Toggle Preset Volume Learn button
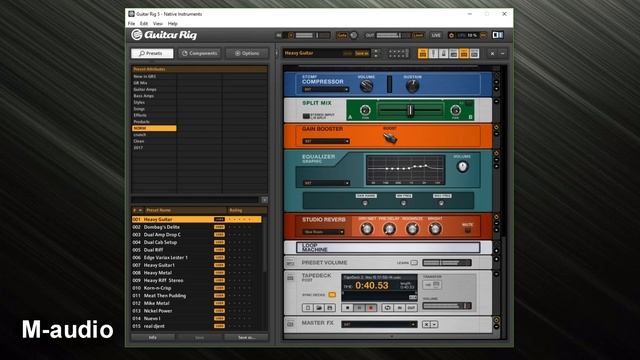The image size is (640, 360). pyautogui.click(x=414, y=263)
